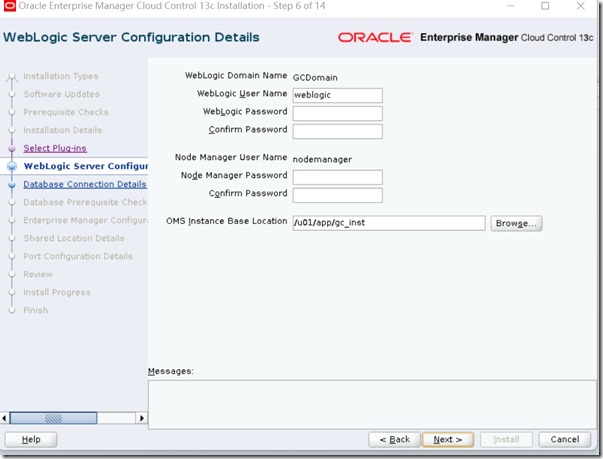The width and height of the screenshot is (603, 459).
Task: Click the Enterprise Manager Configuration step
Action: [85, 220]
